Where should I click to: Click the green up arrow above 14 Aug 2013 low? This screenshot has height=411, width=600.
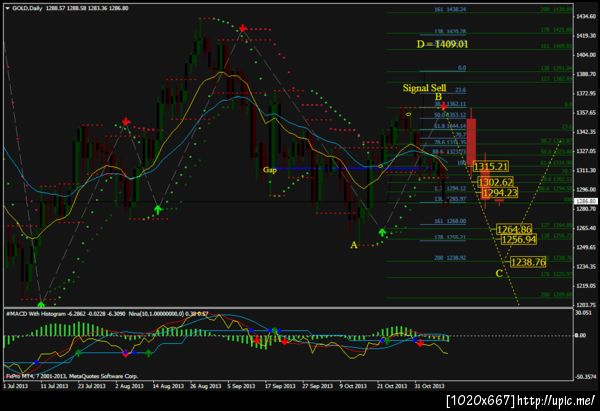pos(158,209)
